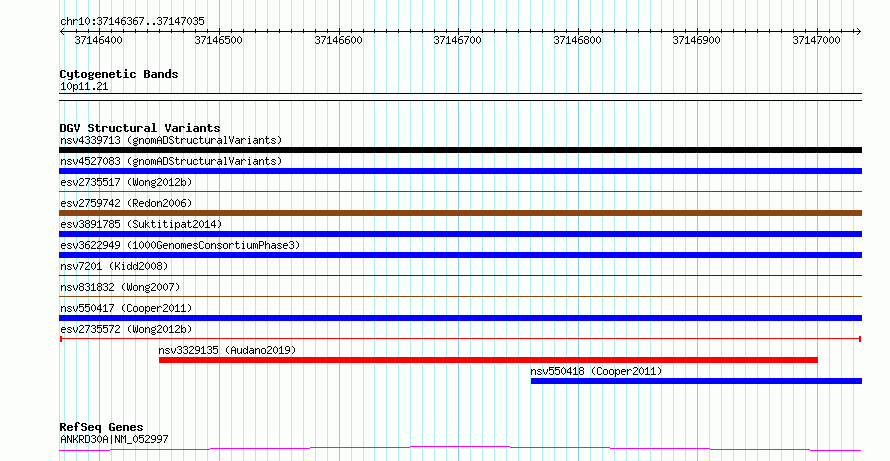Viewport: 890px width, 461px height.
Task: Click ruler tick label 37146700
Action: [x=457, y=40]
